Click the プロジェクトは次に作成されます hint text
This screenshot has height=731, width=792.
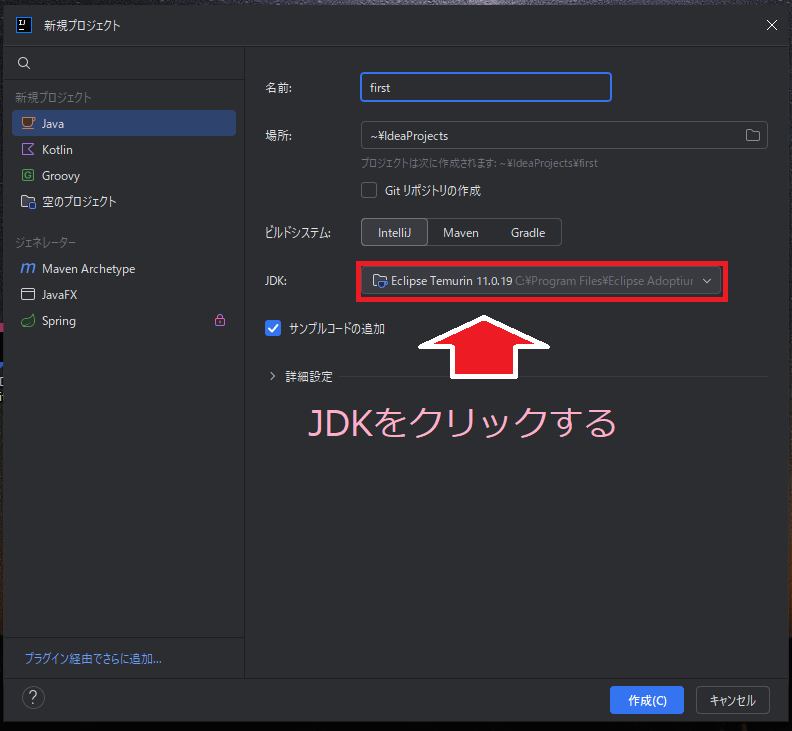pos(479,163)
